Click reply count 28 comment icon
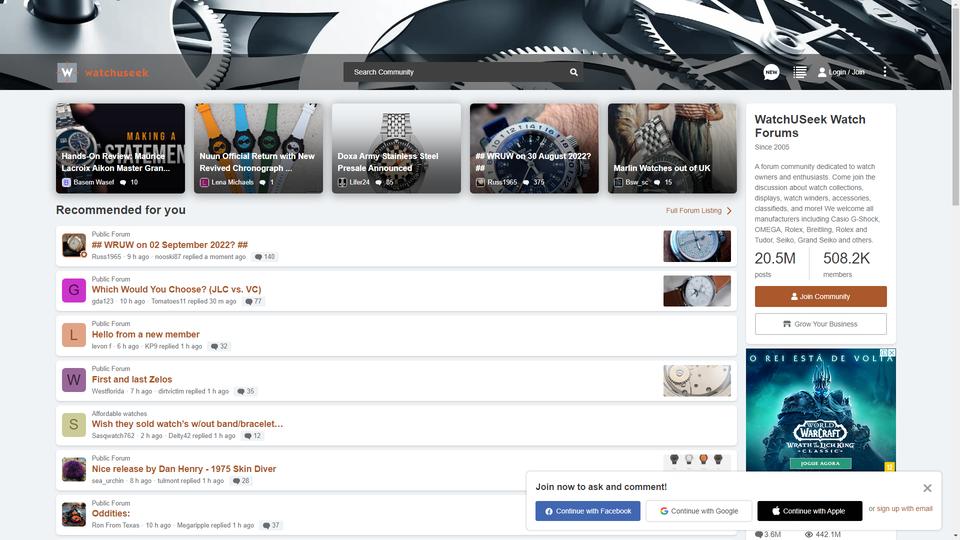 click(241, 481)
